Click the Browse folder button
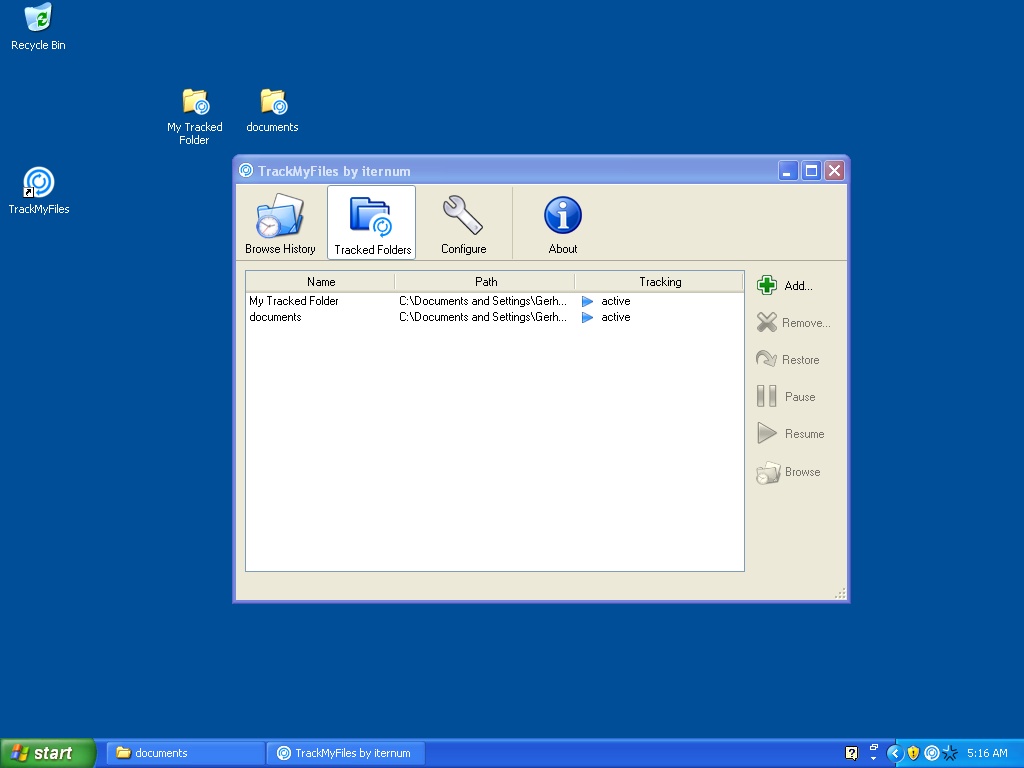This screenshot has height=768, width=1024. pyautogui.click(x=788, y=472)
